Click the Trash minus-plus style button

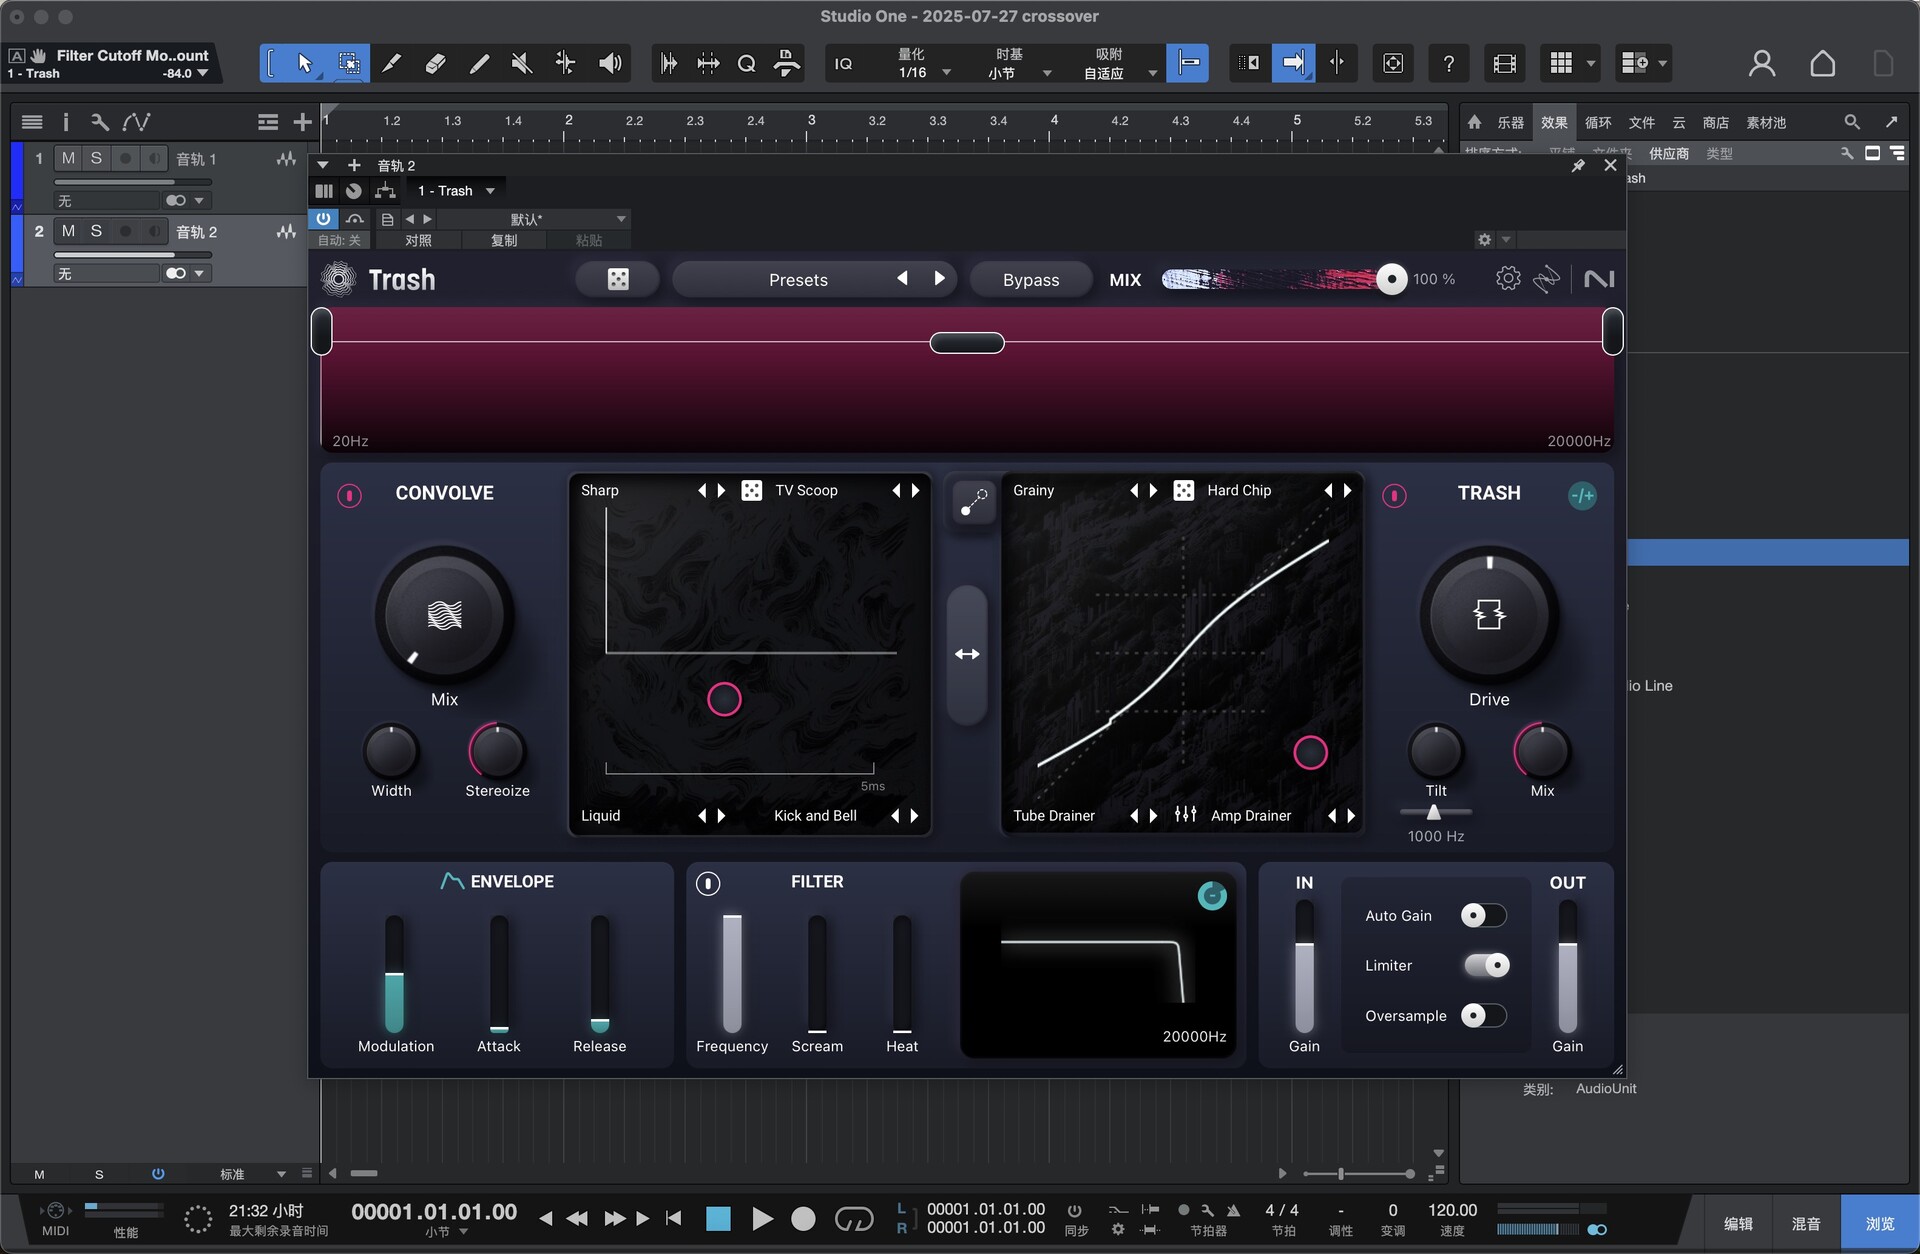[1582, 495]
